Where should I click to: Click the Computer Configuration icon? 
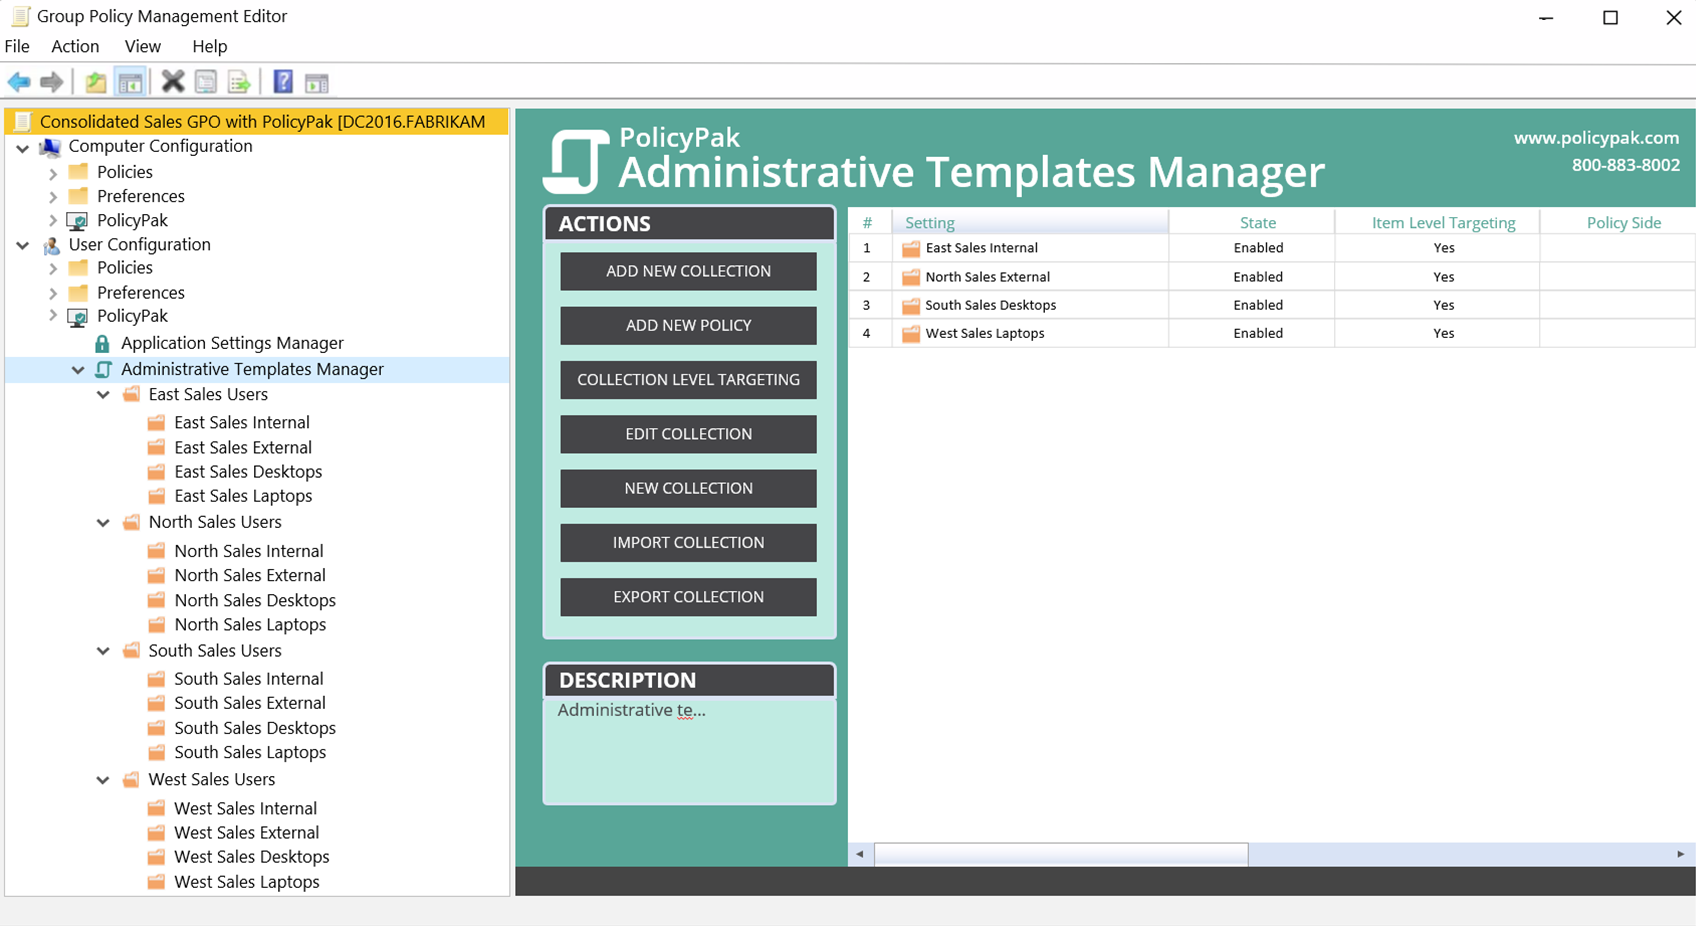click(x=50, y=147)
